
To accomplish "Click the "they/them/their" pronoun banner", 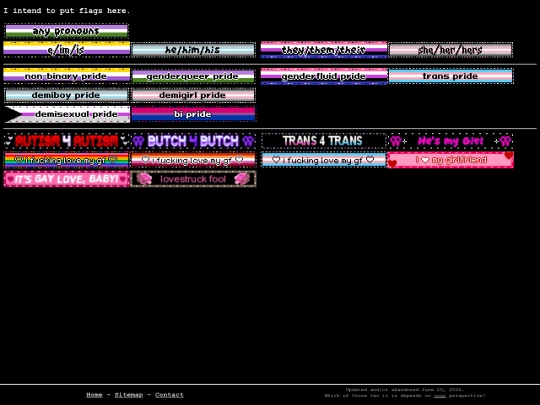I will tap(324, 50).
